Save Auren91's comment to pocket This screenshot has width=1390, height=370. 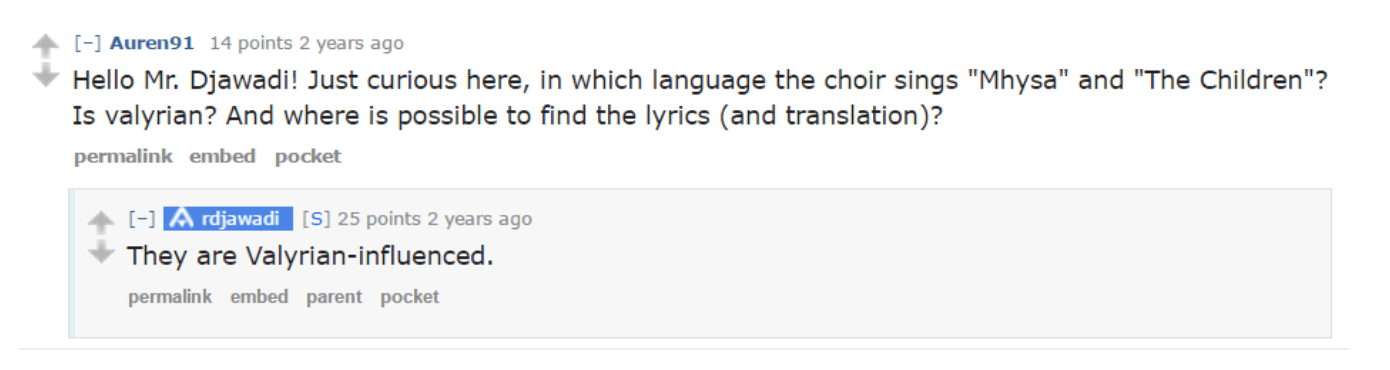pyautogui.click(x=308, y=156)
